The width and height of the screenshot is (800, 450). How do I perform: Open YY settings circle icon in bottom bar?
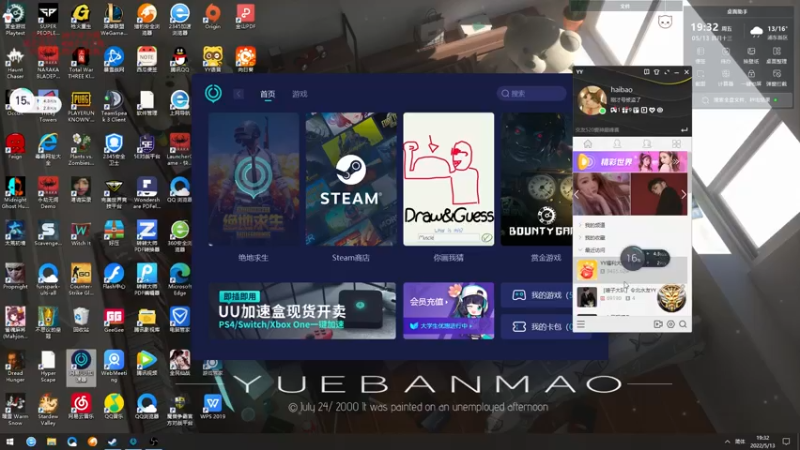tap(670, 324)
